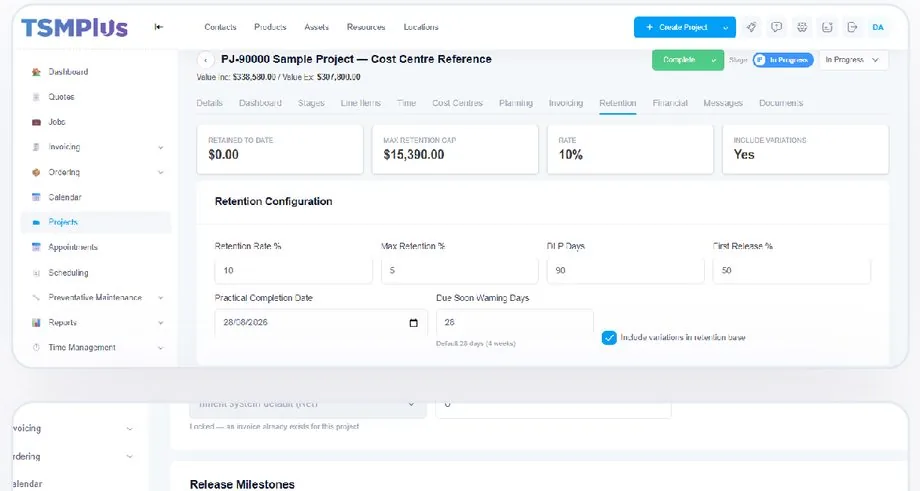Screen dimensions: 920x491
Task: Click the blue In Progress stage badge
Action: (x=783, y=60)
